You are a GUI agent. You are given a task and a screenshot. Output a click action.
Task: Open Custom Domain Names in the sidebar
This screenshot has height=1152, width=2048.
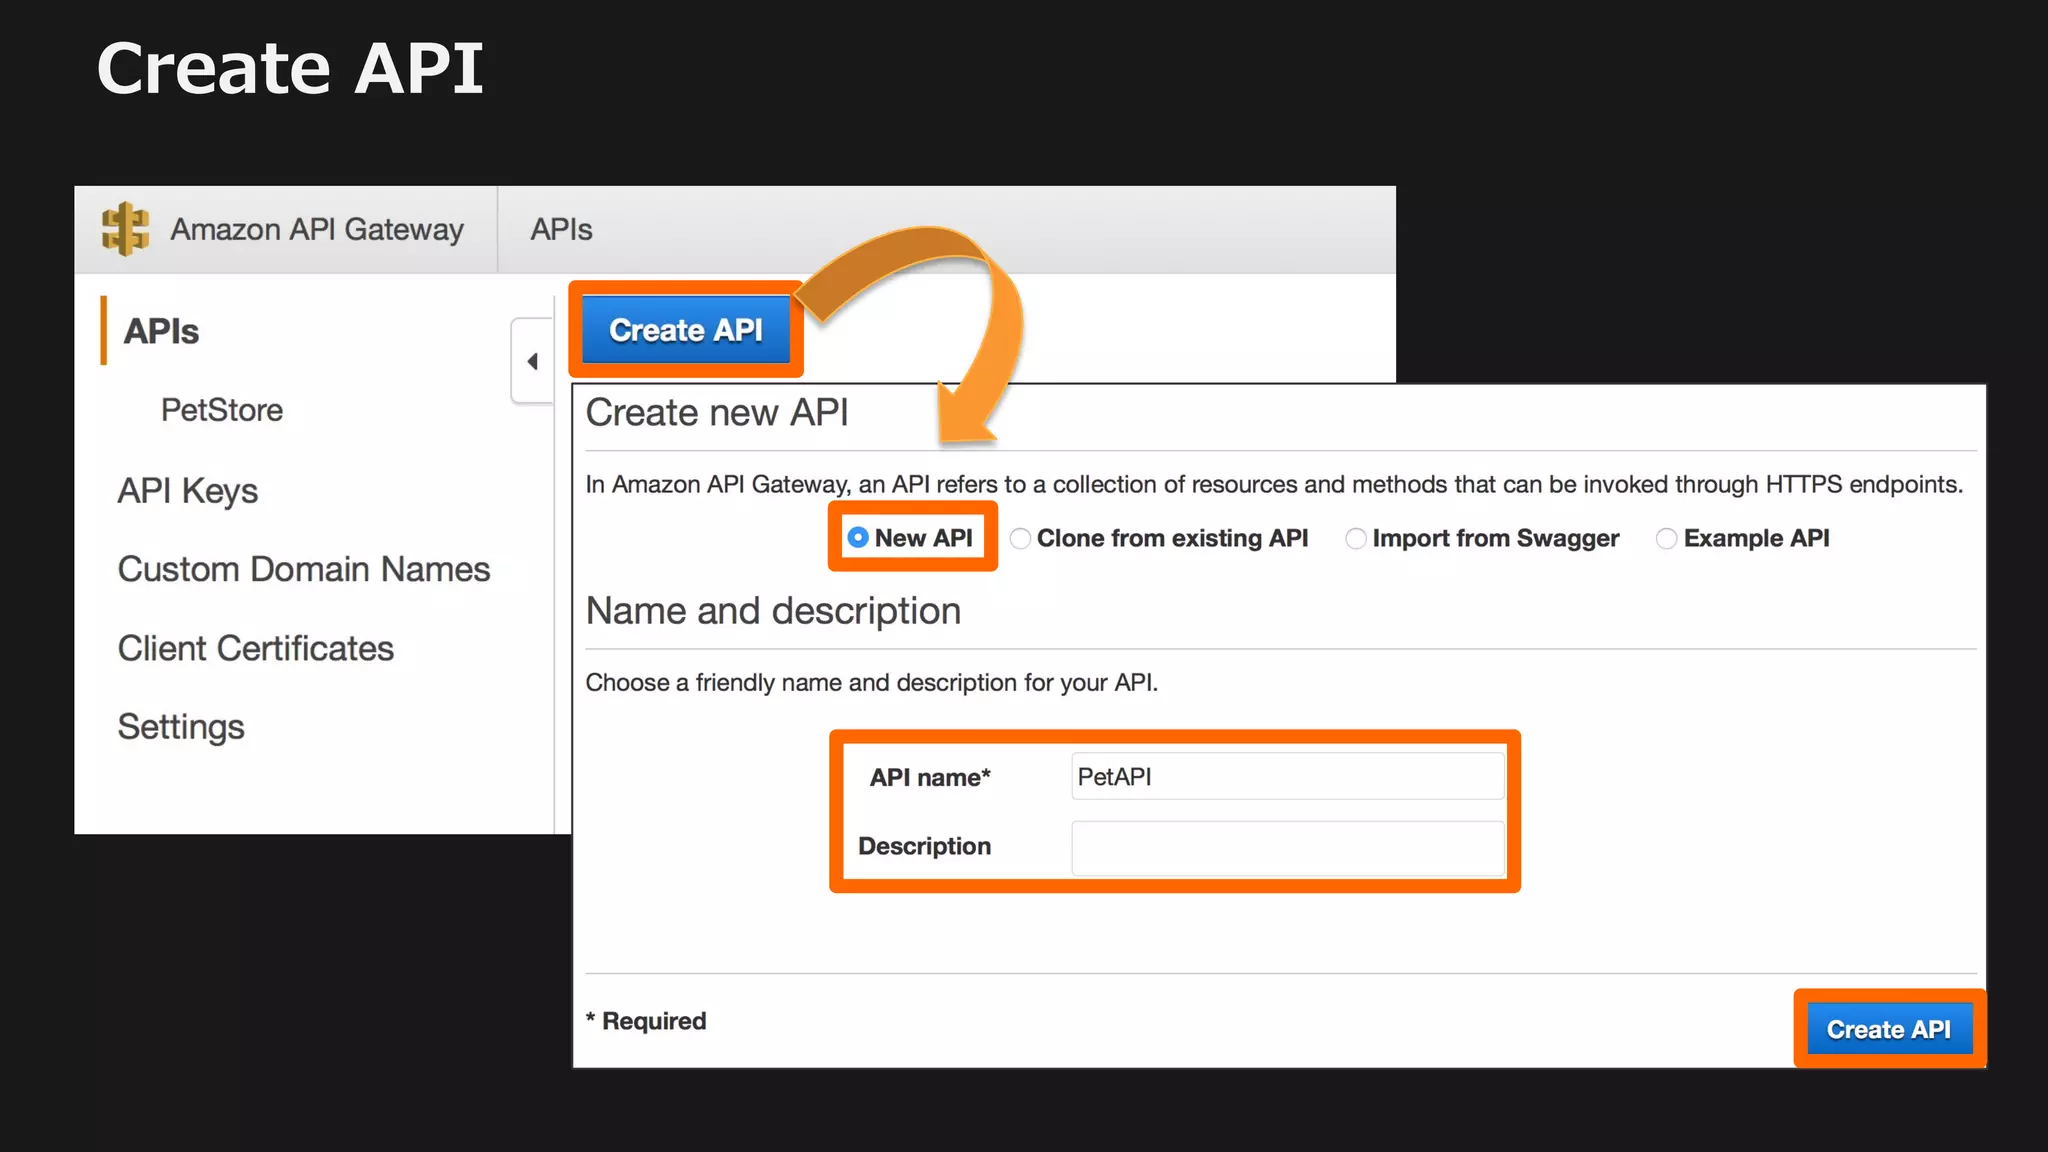304,569
